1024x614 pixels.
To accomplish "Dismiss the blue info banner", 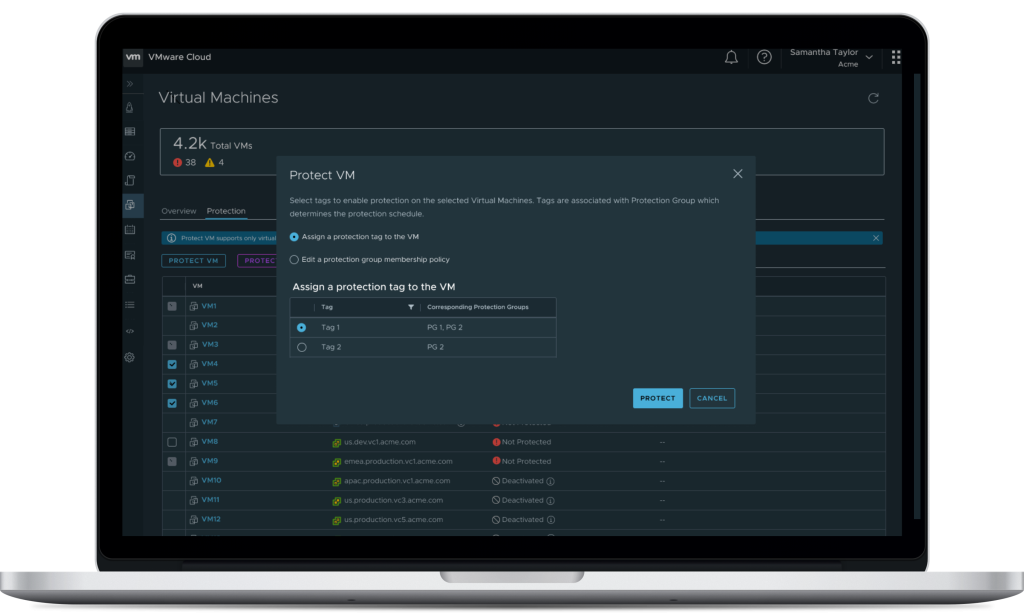I will [x=876, y=238].
